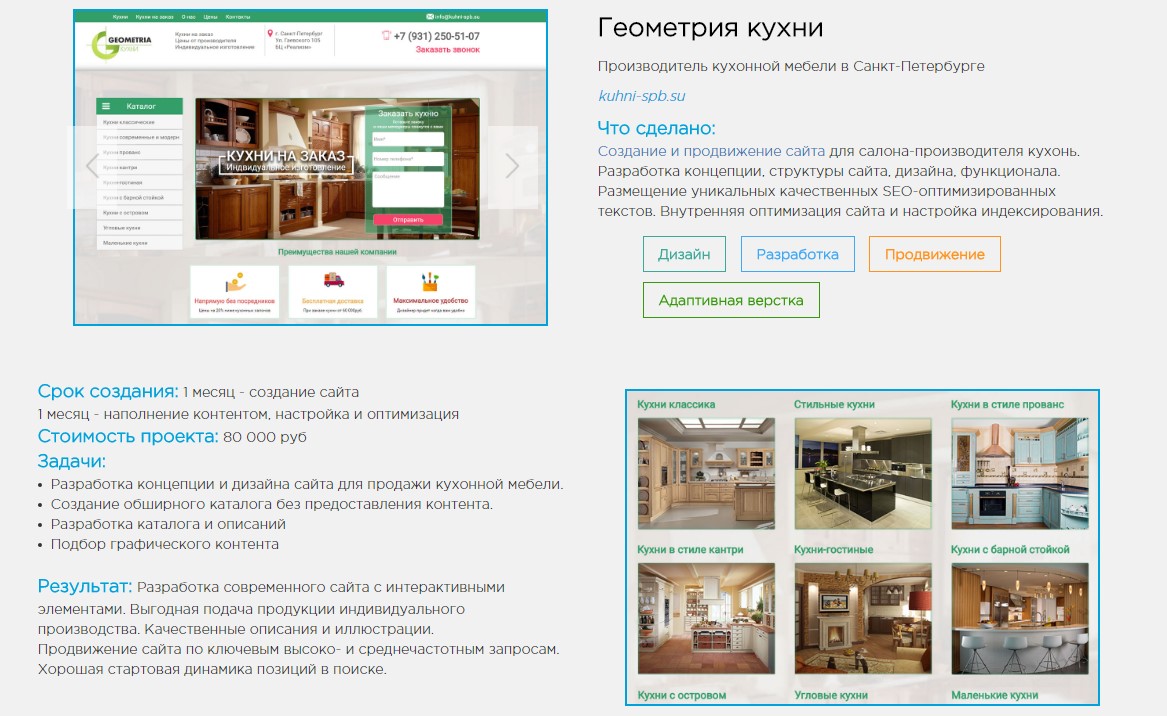Image resolution: width=1167 pixels, height=716 pixels.
Task: Show next slide with right arrow
Action: coord(512,165)
